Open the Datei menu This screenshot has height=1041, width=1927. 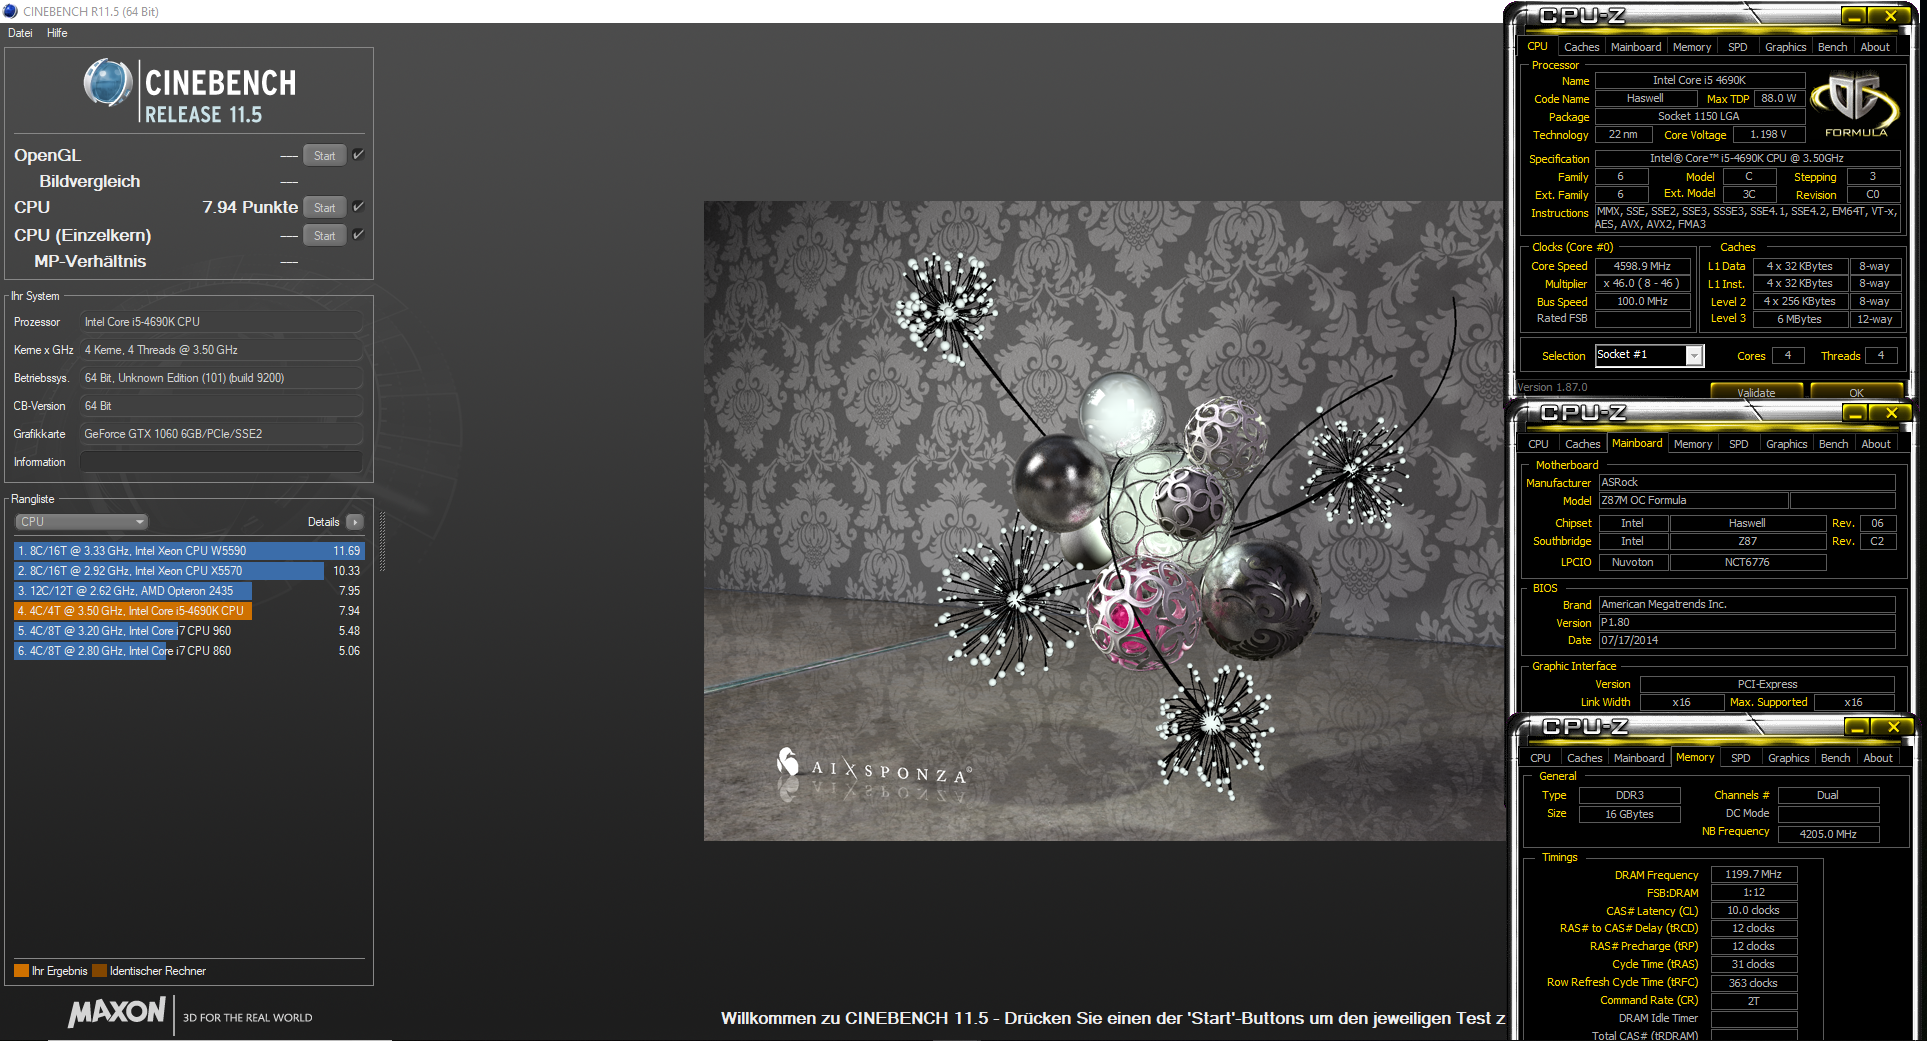[20, 33]
